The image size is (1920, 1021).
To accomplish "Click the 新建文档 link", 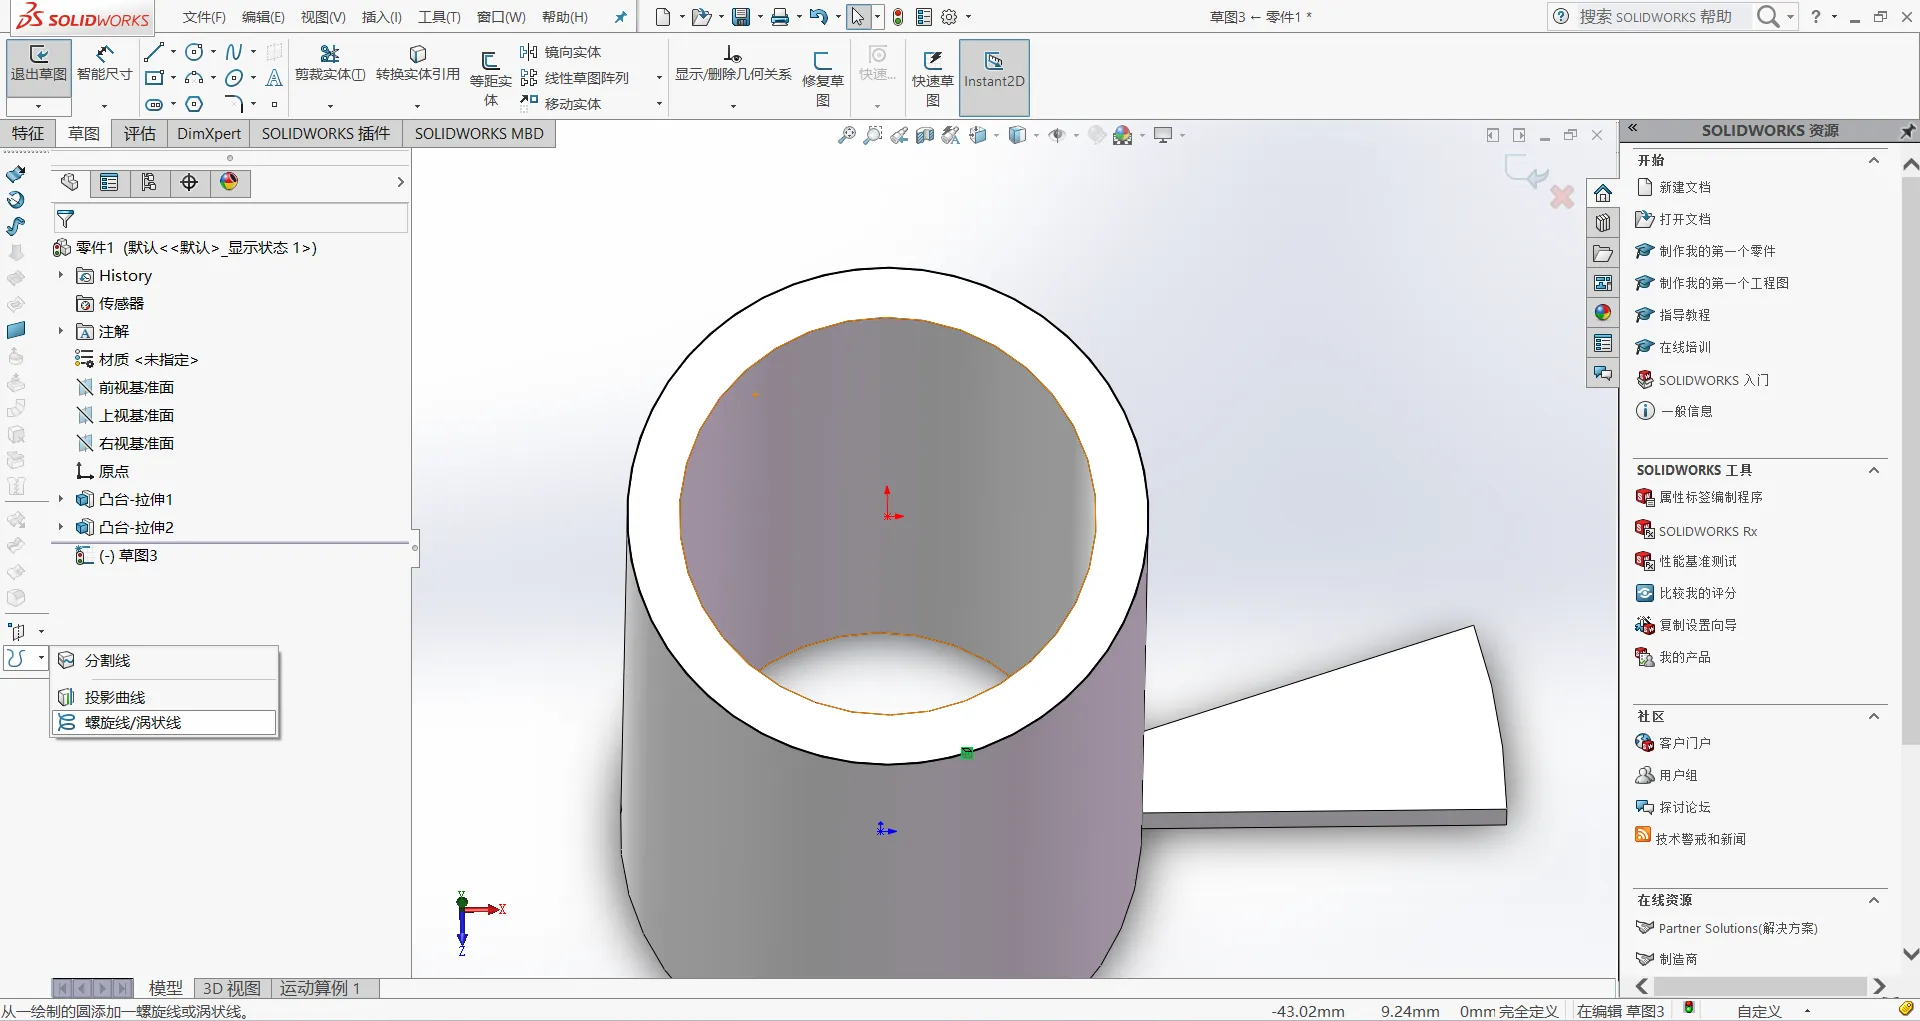I will coord(1684,187).
